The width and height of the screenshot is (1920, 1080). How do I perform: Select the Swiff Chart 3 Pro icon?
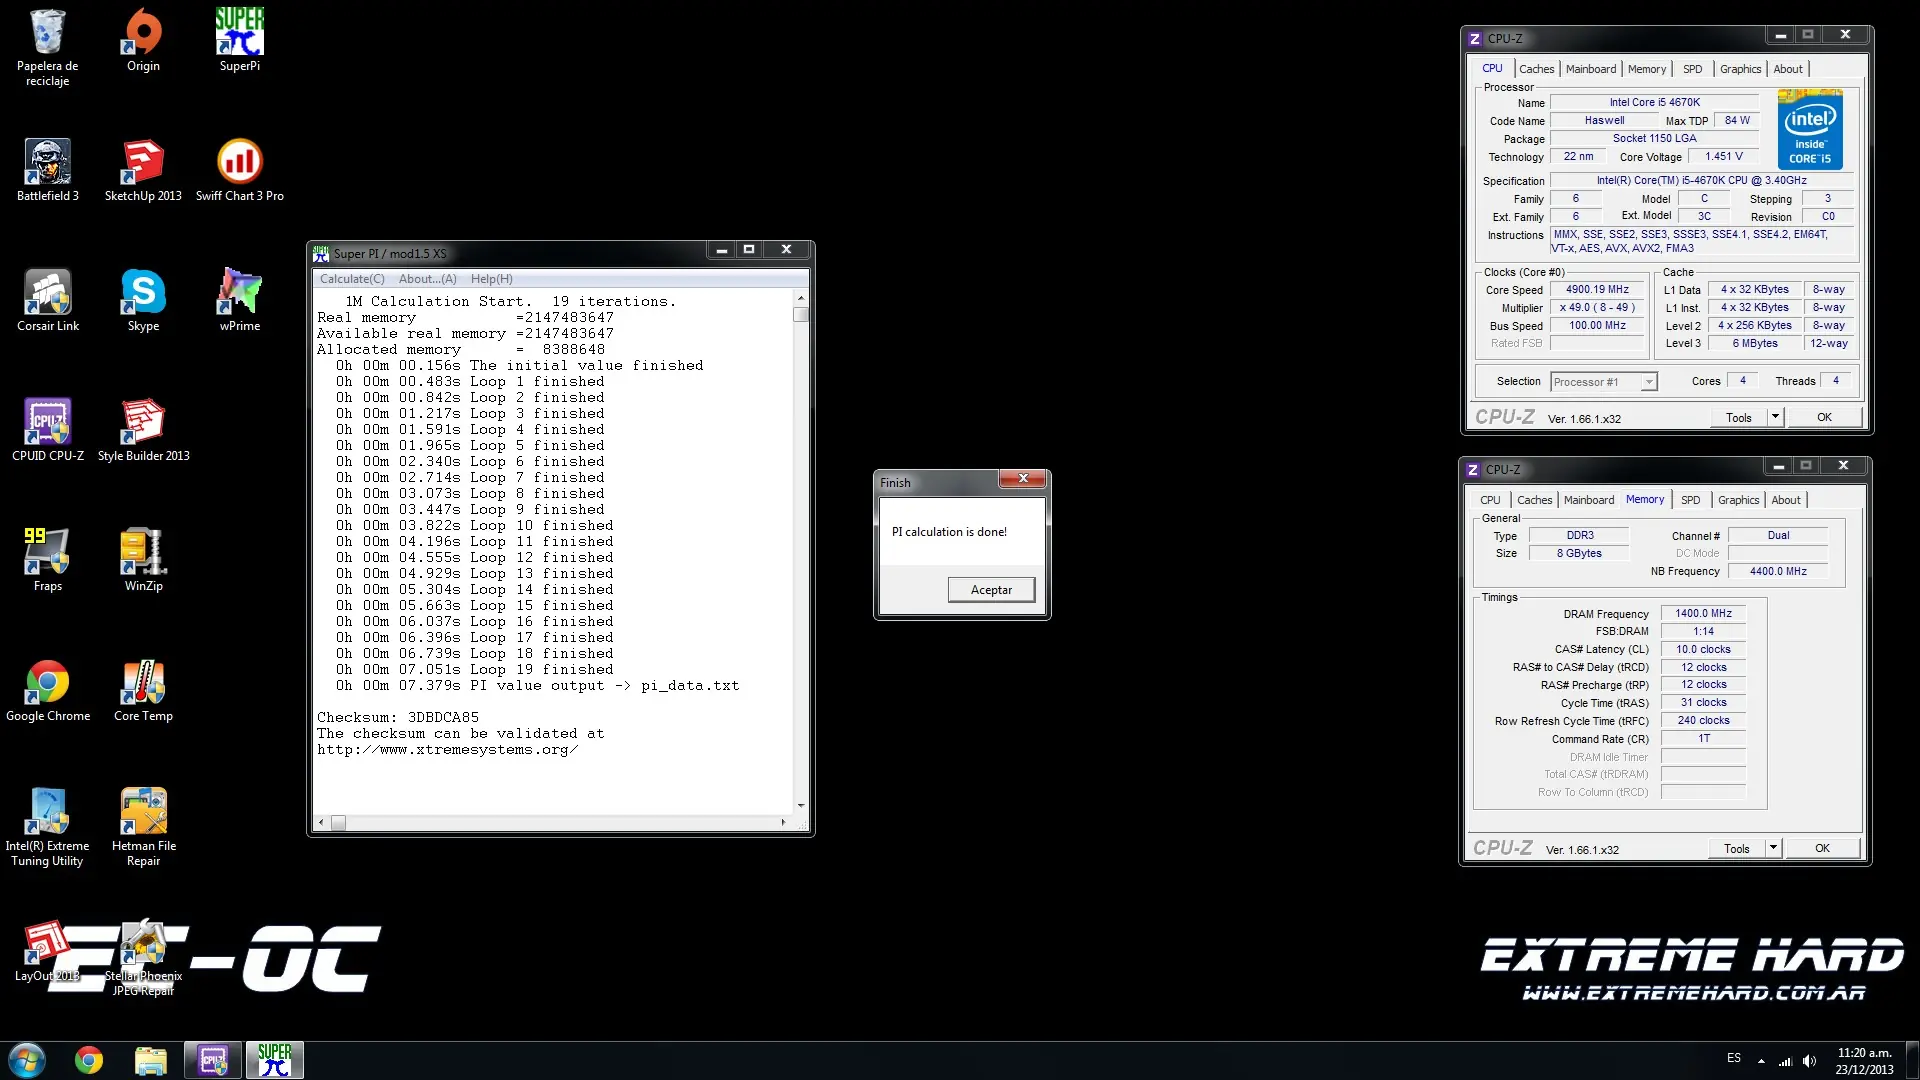pos(240,170)
